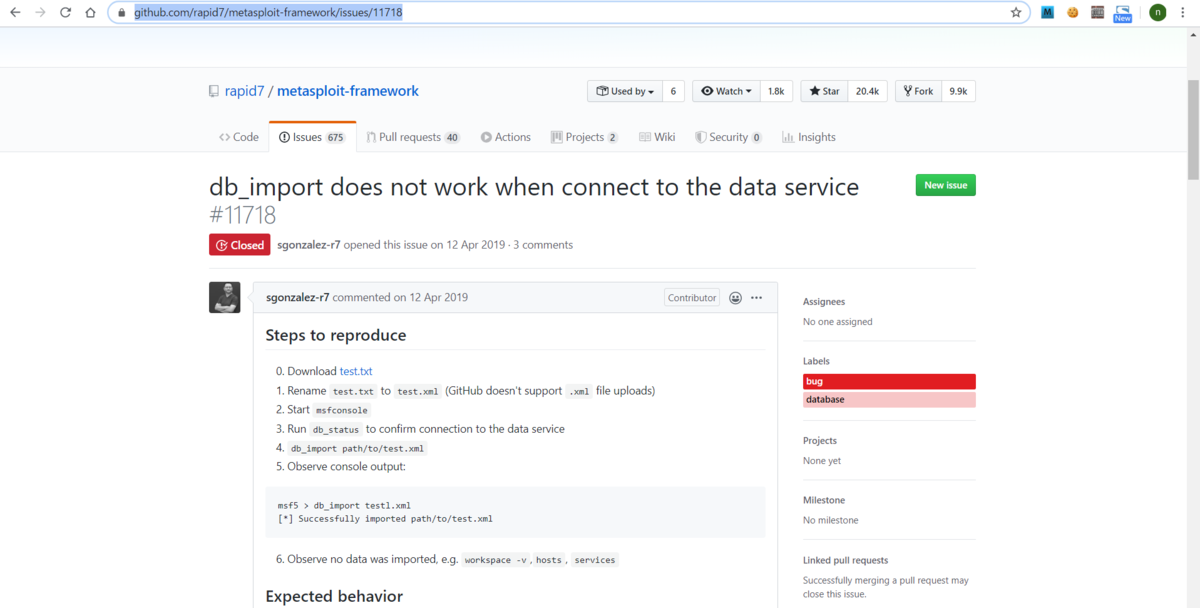Open sgonzalez-r7 link in issue header

point(308,245)
